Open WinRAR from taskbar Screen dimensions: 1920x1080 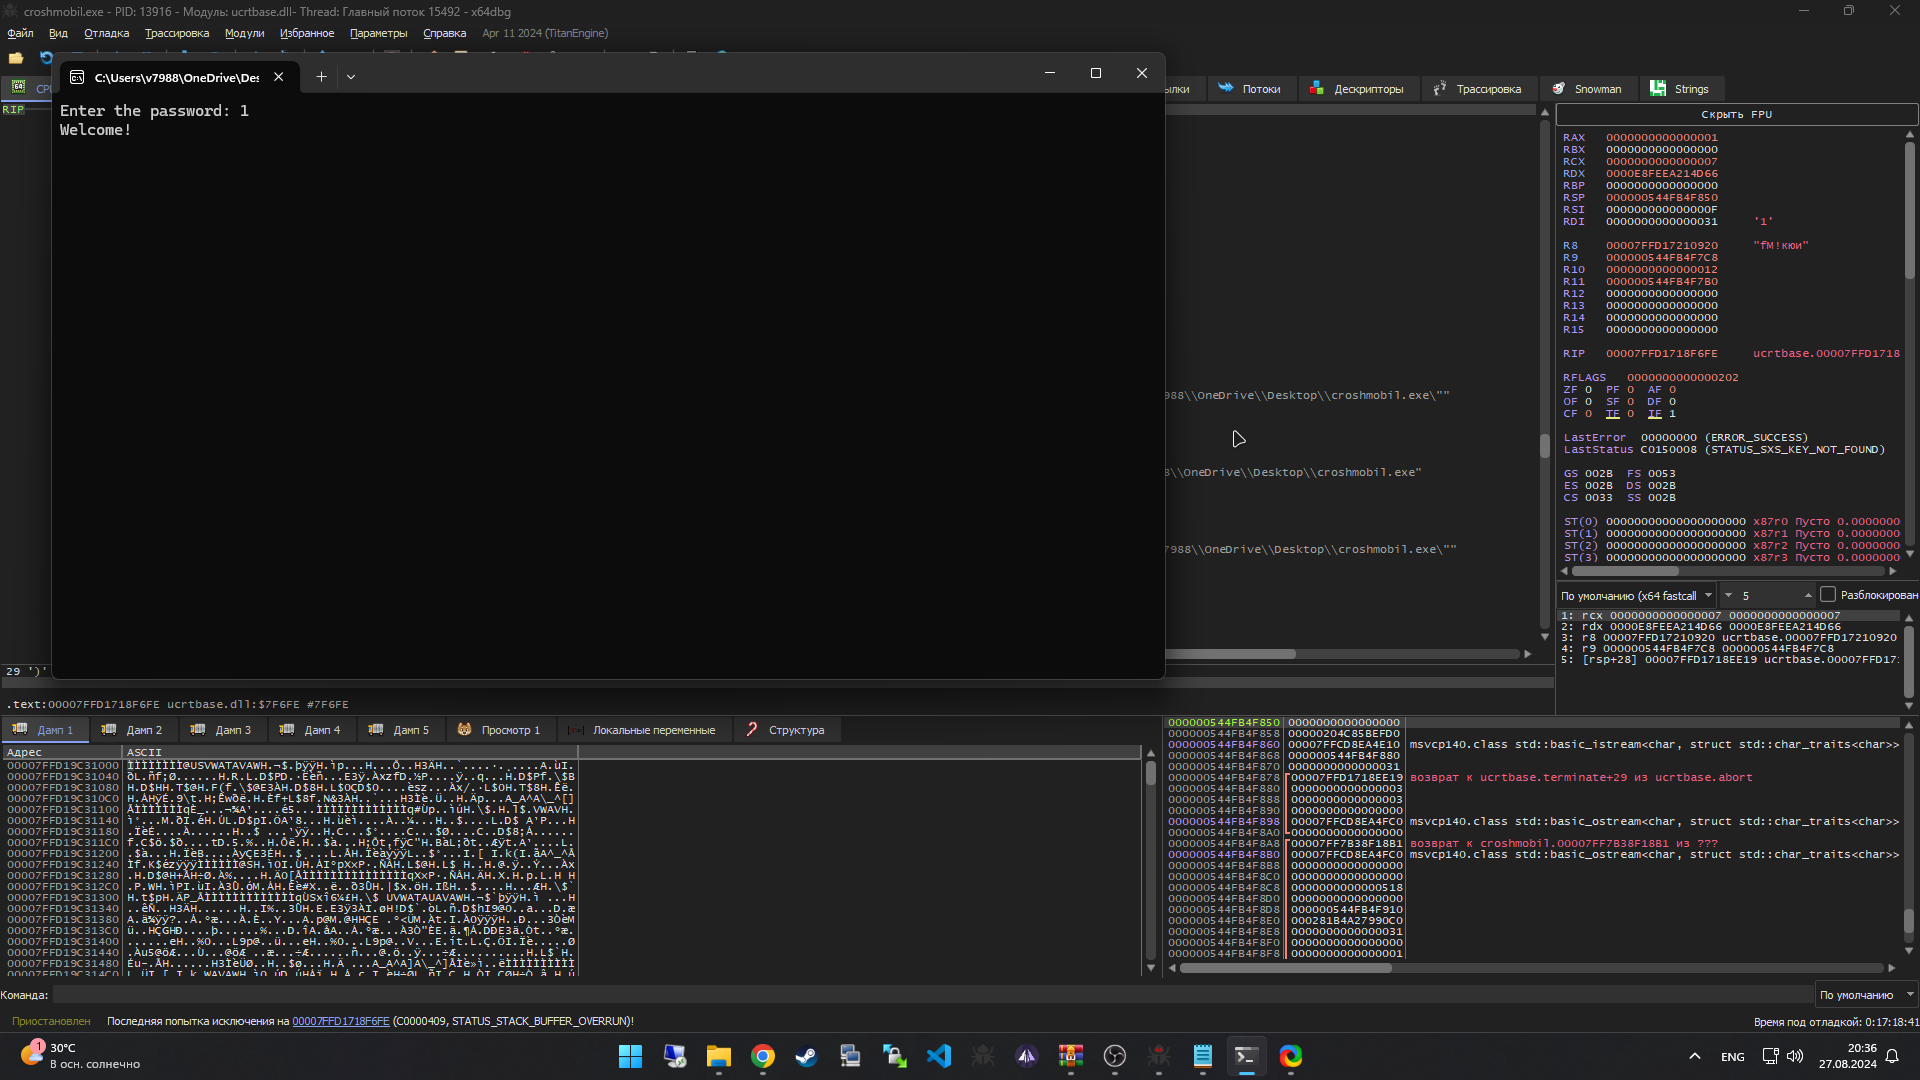(x=1070, y=1056)
